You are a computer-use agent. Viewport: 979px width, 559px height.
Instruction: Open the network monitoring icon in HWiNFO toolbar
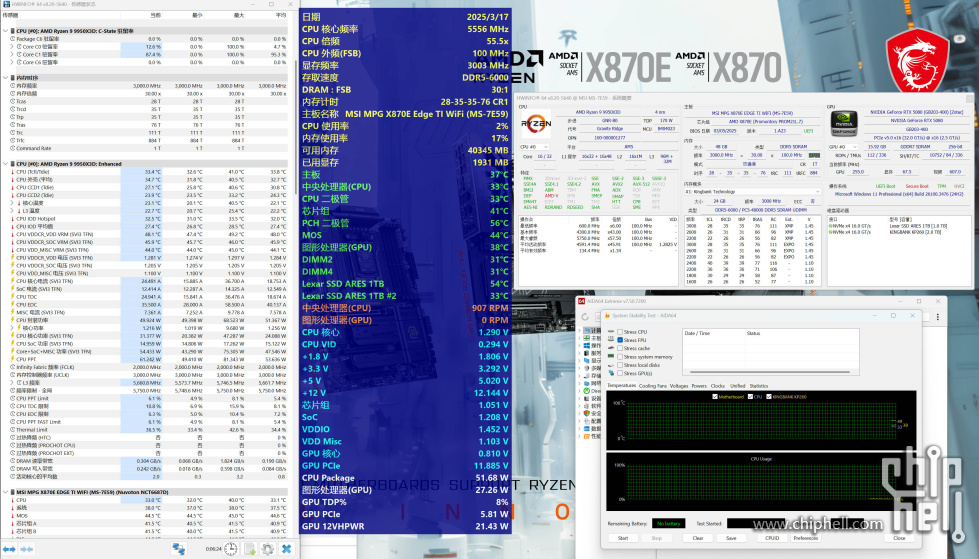click(x=179, y=548)
